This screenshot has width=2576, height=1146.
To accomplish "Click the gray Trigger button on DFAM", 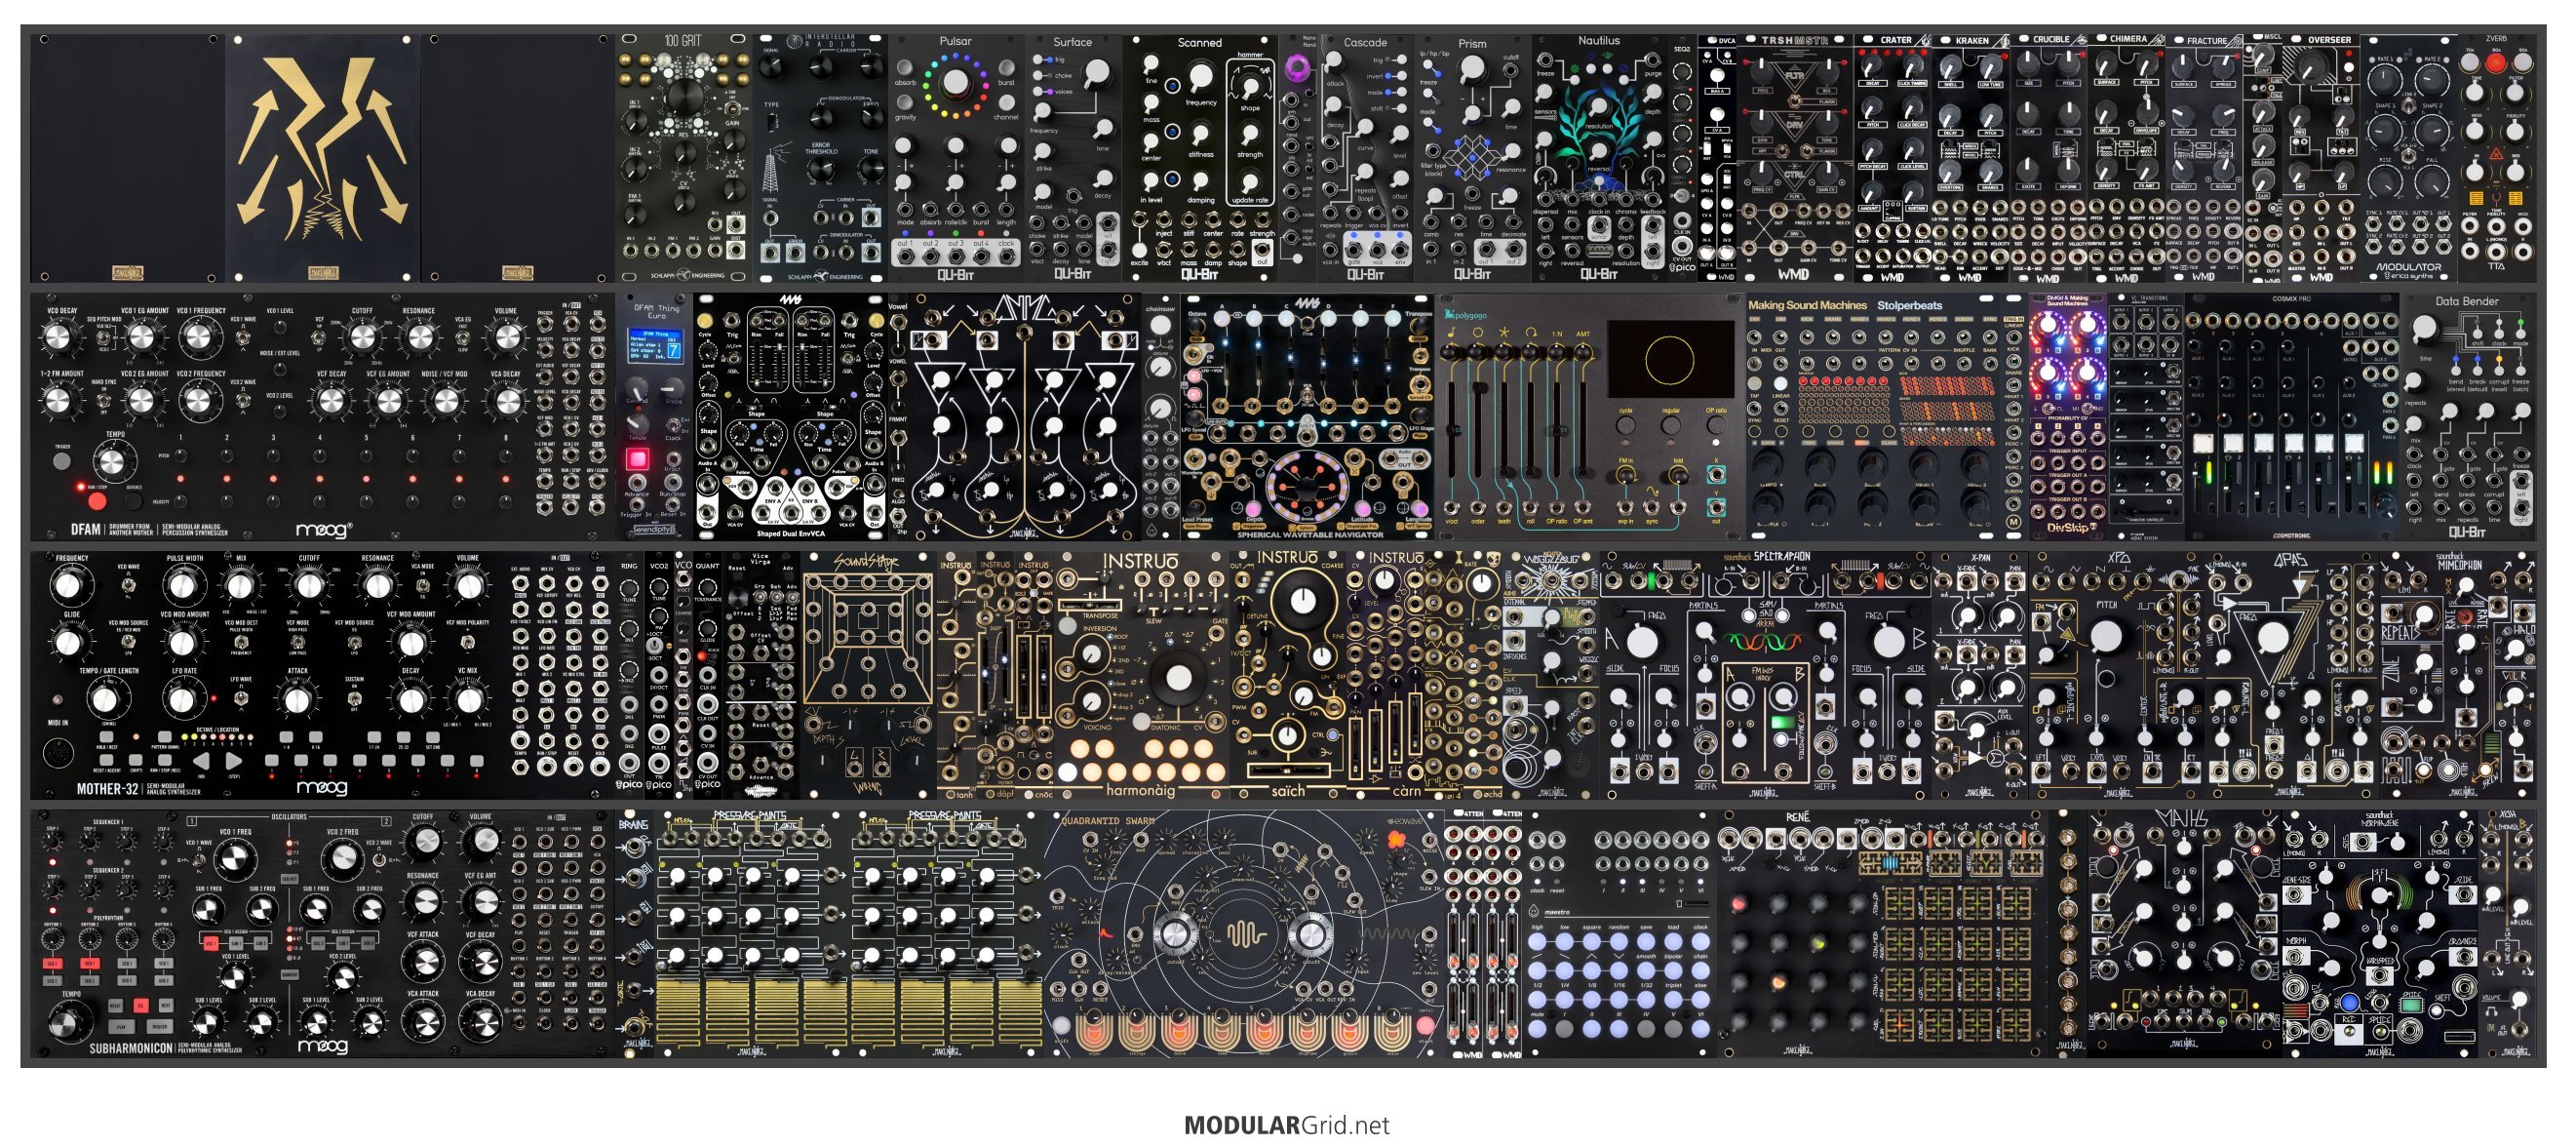I will point(62,461).
